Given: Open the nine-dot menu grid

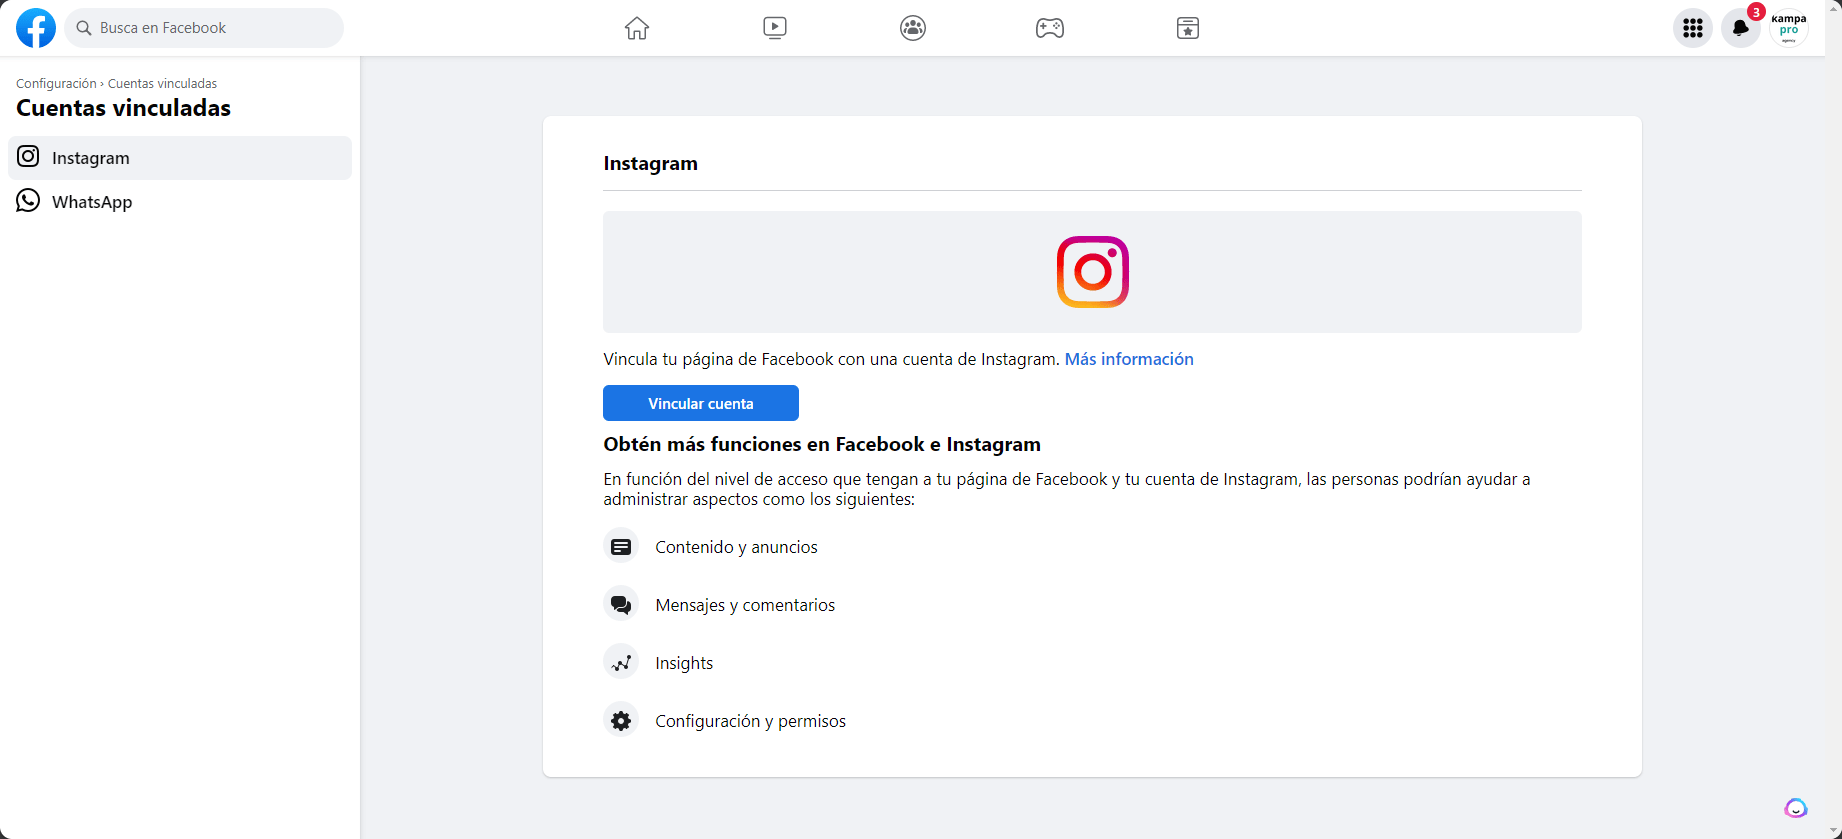Looking at the screenshot, I should click(1693, 28).
